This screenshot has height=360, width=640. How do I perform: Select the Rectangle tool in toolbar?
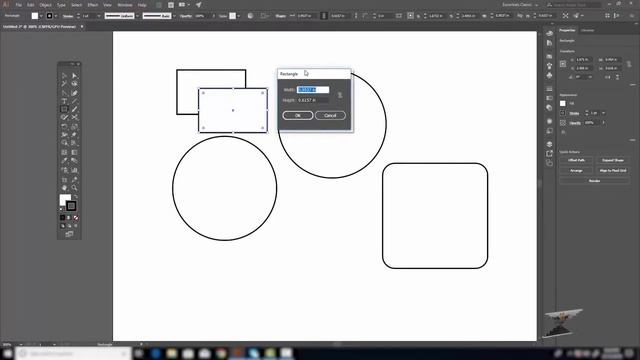(64, 109)
